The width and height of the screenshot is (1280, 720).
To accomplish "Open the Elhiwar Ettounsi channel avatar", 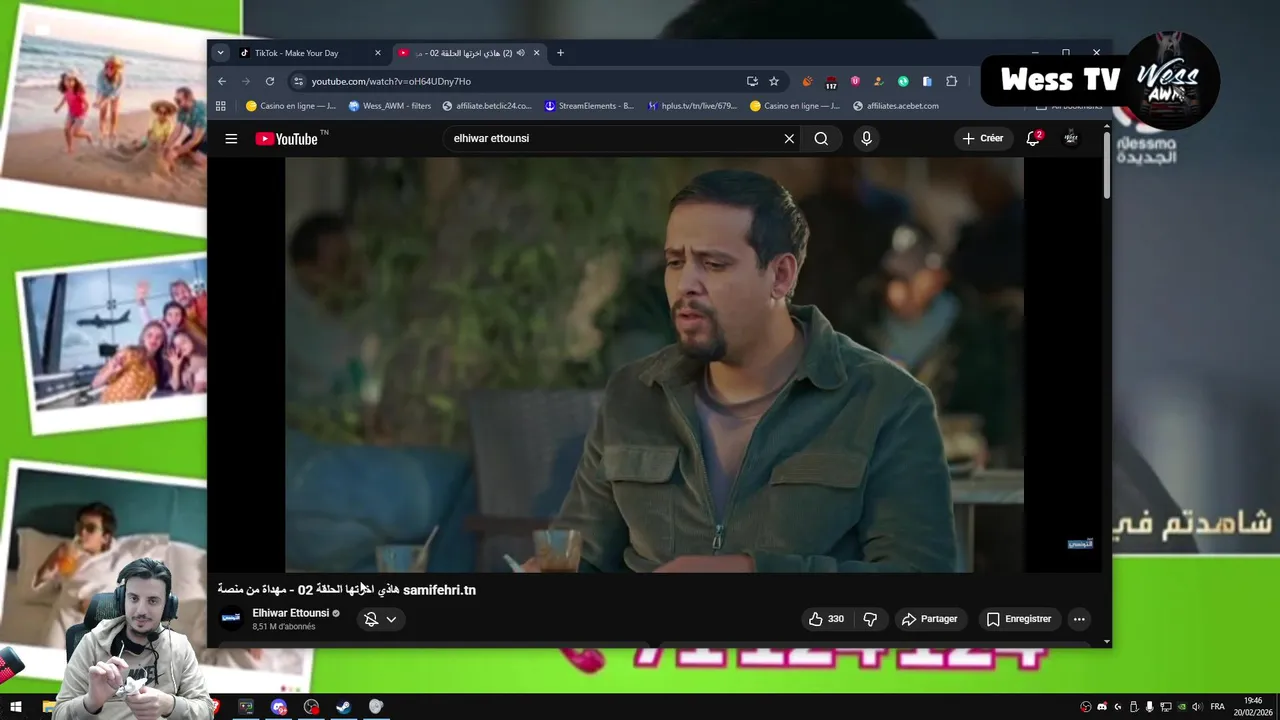I will pos(231,619).
